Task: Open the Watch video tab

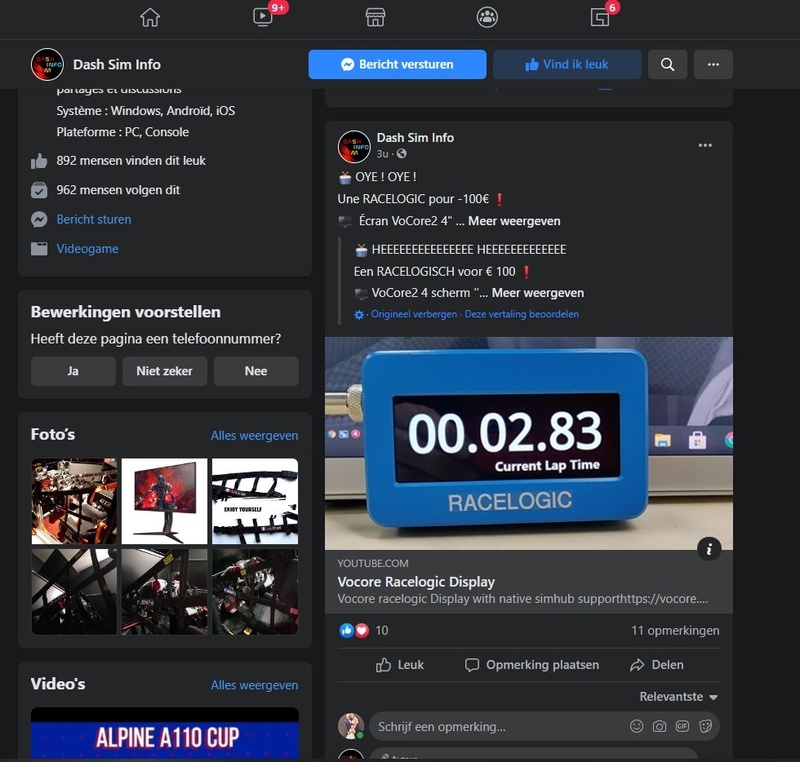Action: (263, 18)
